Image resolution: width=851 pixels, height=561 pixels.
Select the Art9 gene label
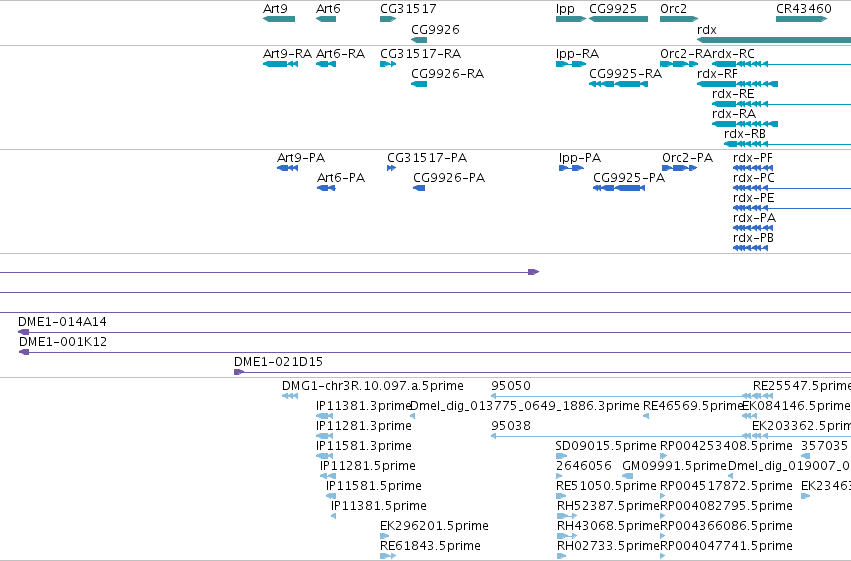tap(275, 9)
